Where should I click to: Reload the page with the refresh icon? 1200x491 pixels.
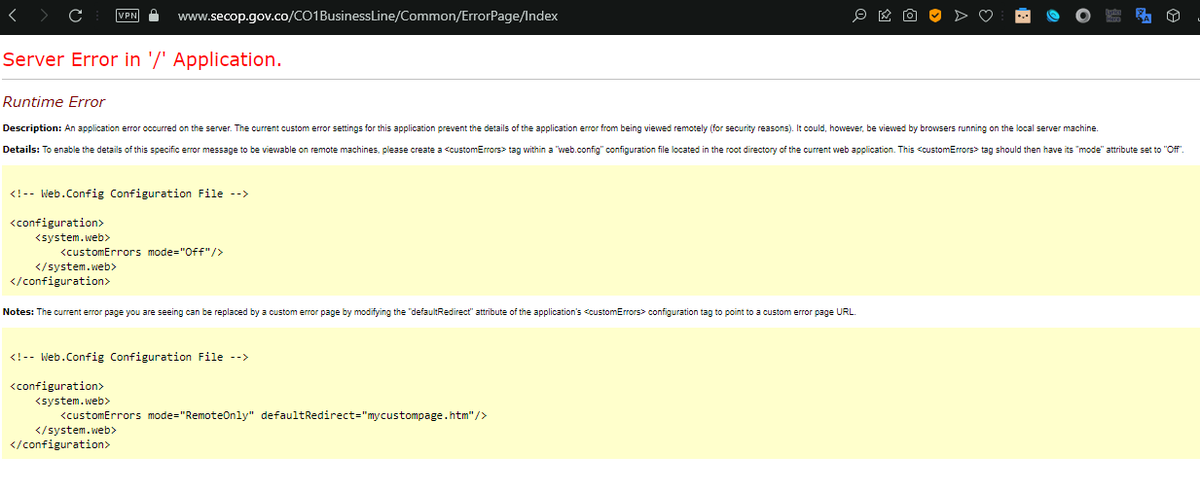75,16
